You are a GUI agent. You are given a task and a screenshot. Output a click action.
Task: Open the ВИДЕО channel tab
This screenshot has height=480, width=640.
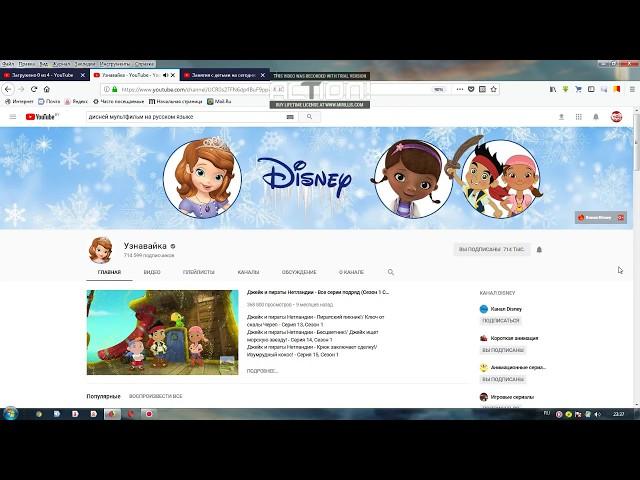(152, 272)
